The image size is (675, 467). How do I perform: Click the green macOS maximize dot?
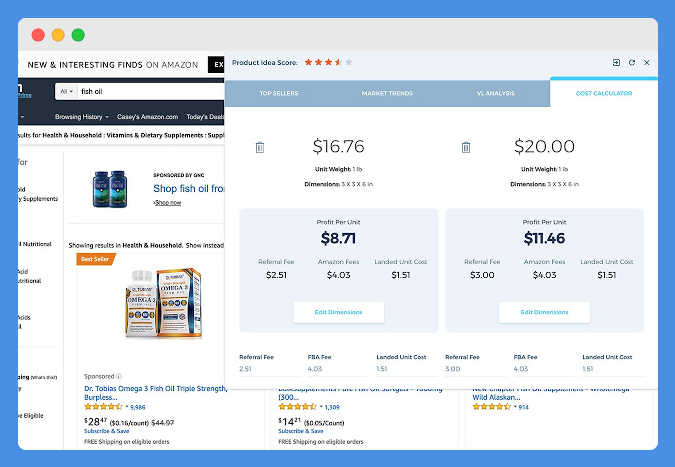click(x=78, y=35)
